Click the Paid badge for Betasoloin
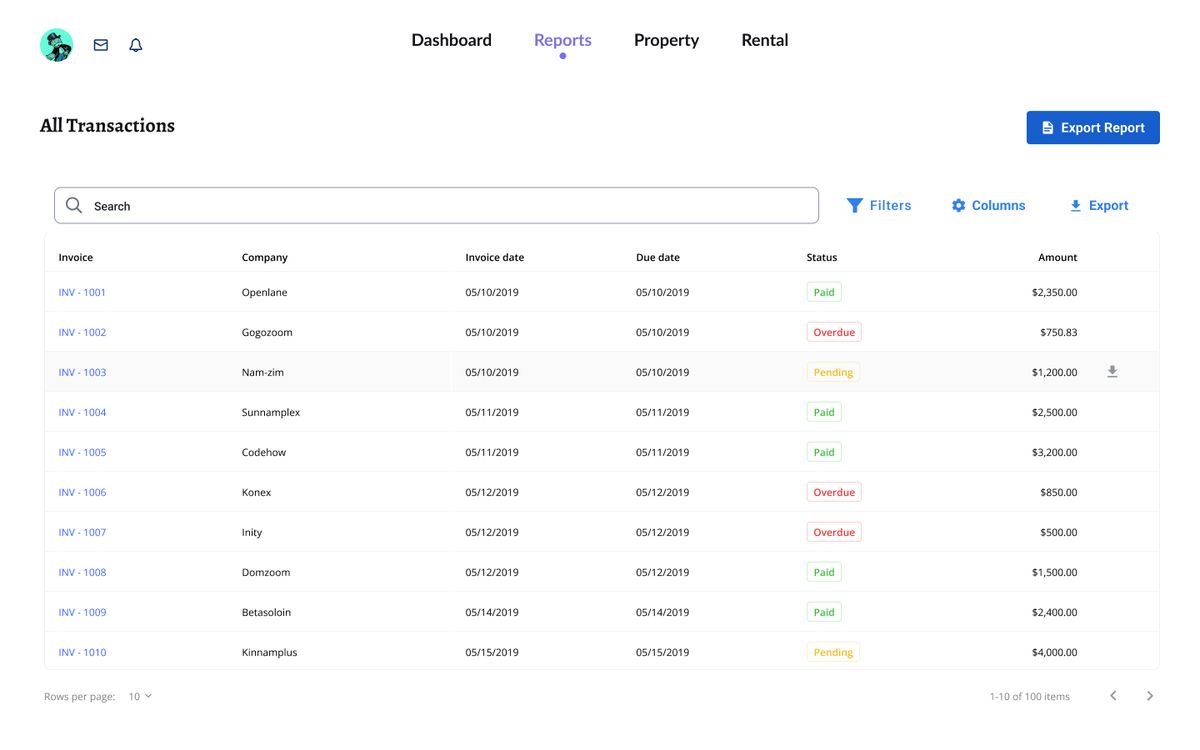This screenshot has height=750, width=1200. [x=824, y=612]
